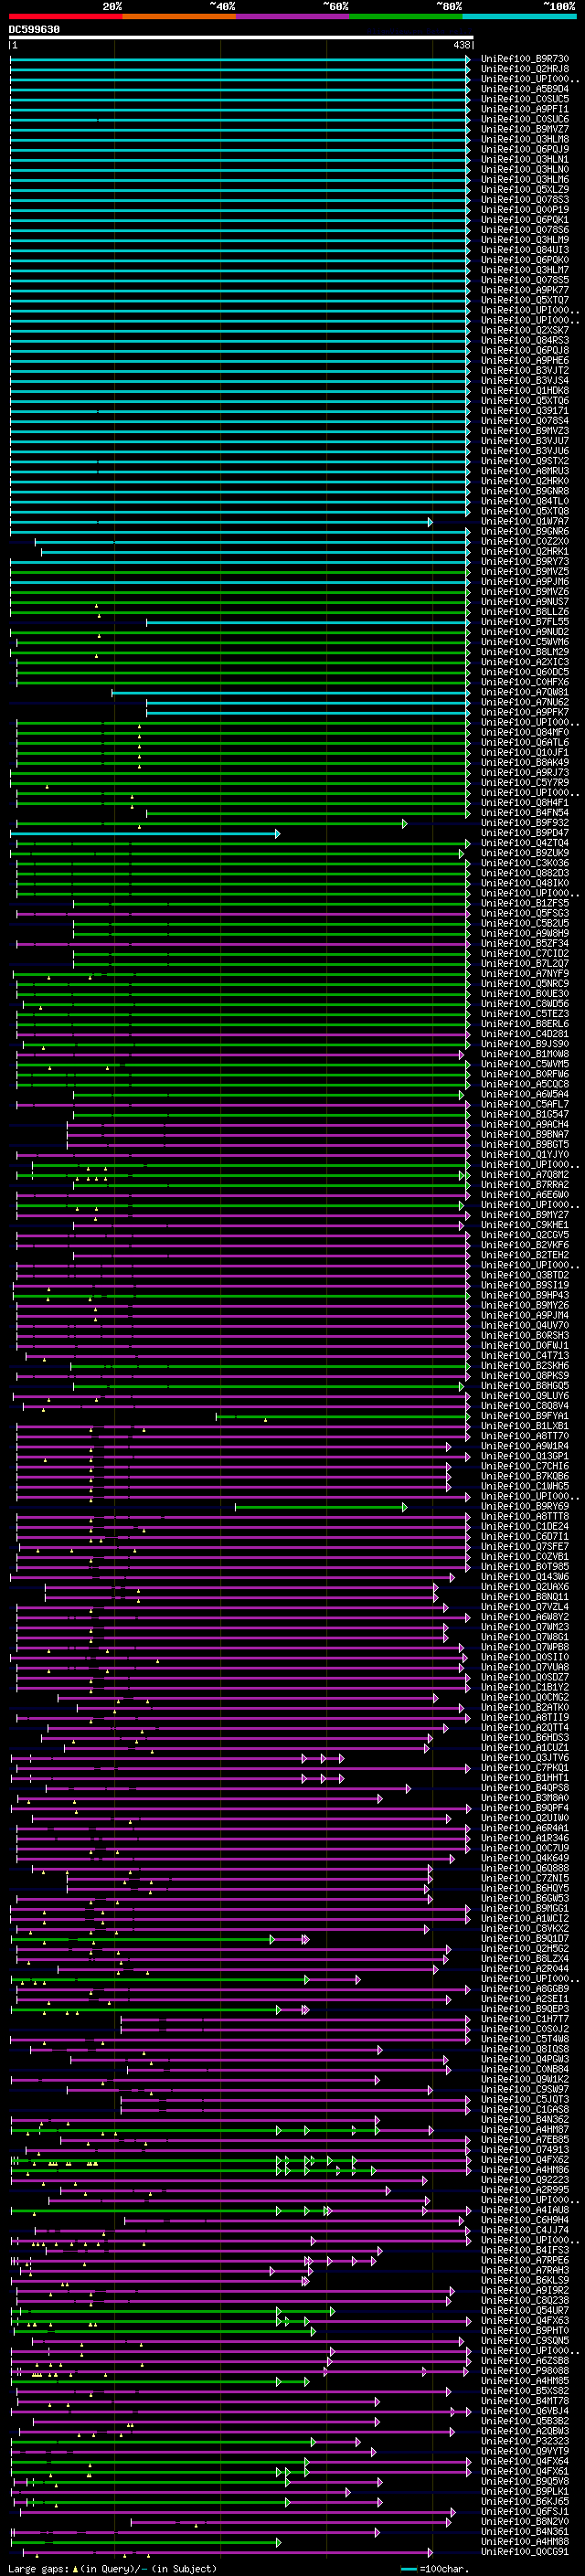Select hit UniRef100_C0Z2X0
This screenshot has width=585, height=2576.
(525, 541)
